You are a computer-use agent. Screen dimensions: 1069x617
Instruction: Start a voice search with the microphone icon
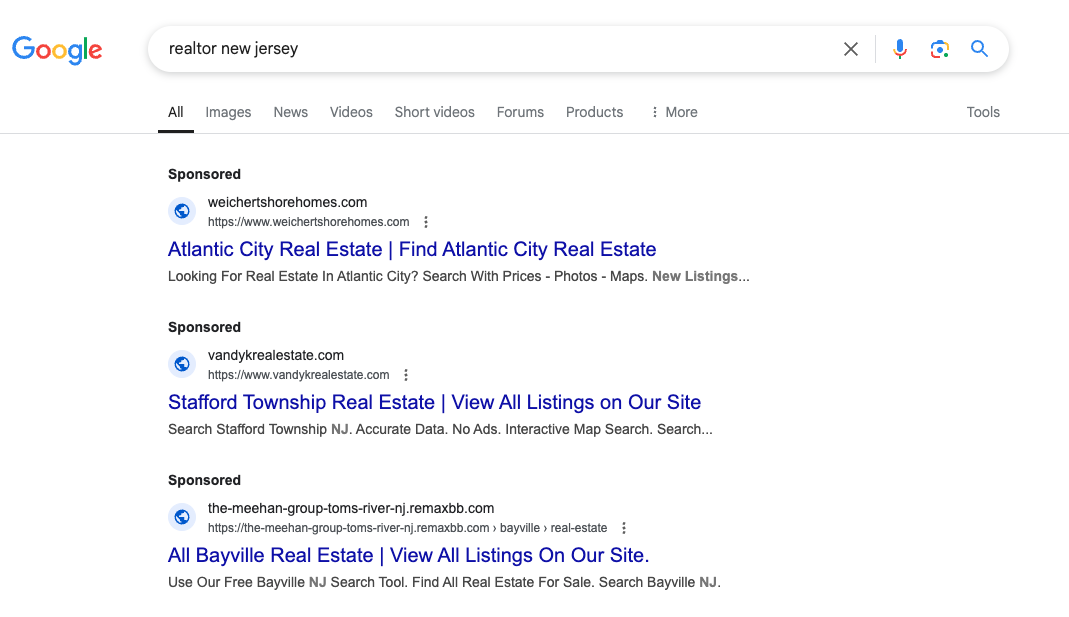click(x=899, y=48)
